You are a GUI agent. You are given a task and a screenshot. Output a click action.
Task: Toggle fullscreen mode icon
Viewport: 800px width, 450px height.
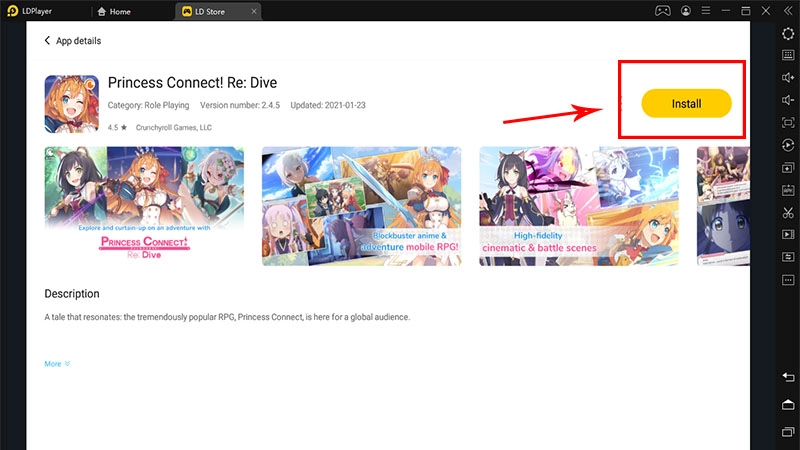coord(788,122)
